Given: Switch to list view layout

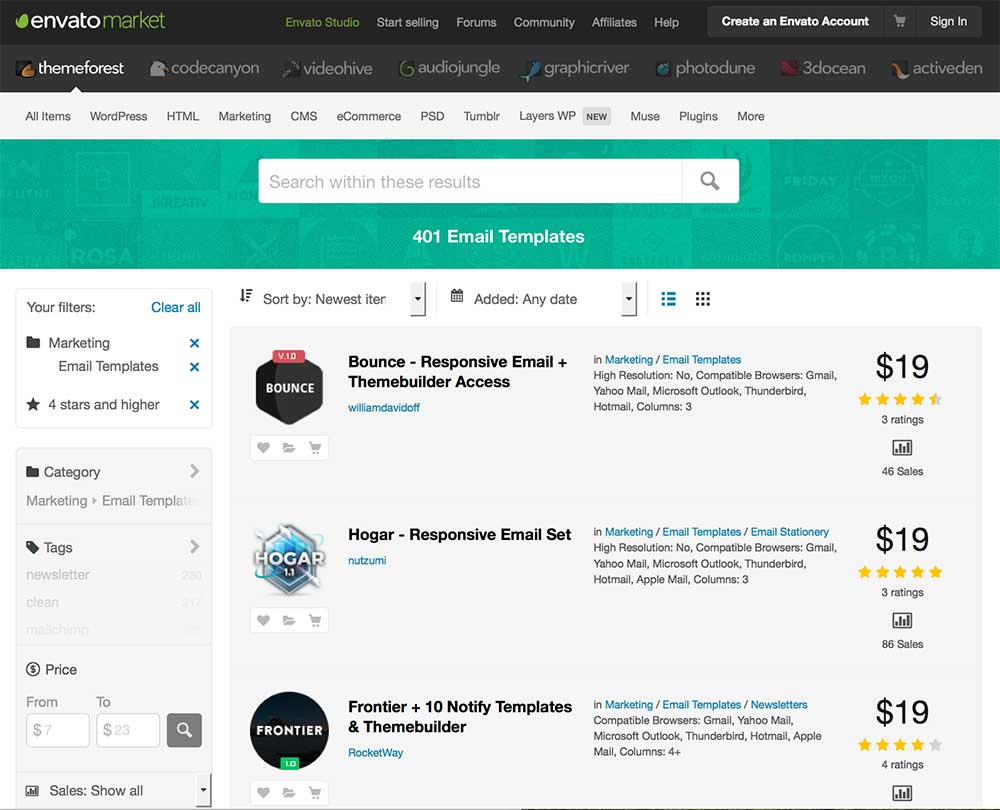Looking at the screenshot, I should point(668,298).
